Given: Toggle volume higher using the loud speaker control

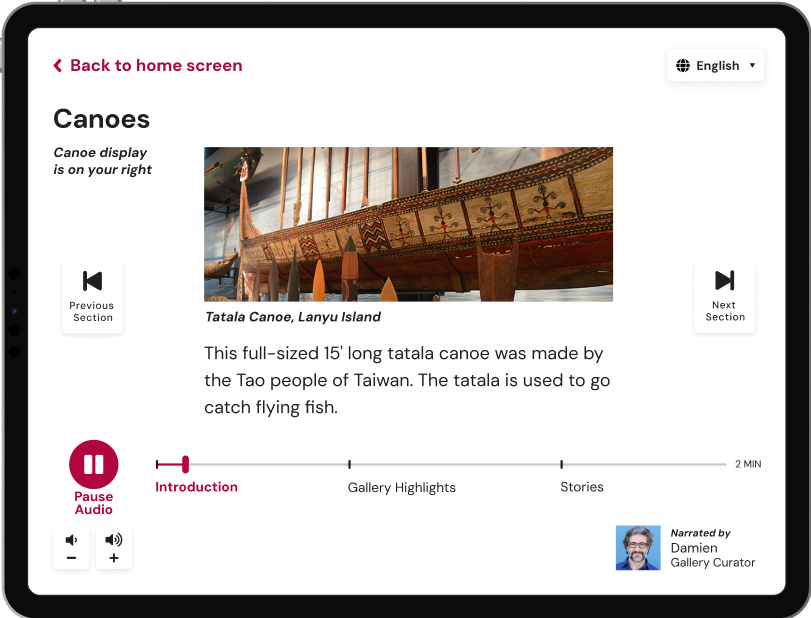Looking at the screenshot, I should pyautogui.click(x=114, y=547).
